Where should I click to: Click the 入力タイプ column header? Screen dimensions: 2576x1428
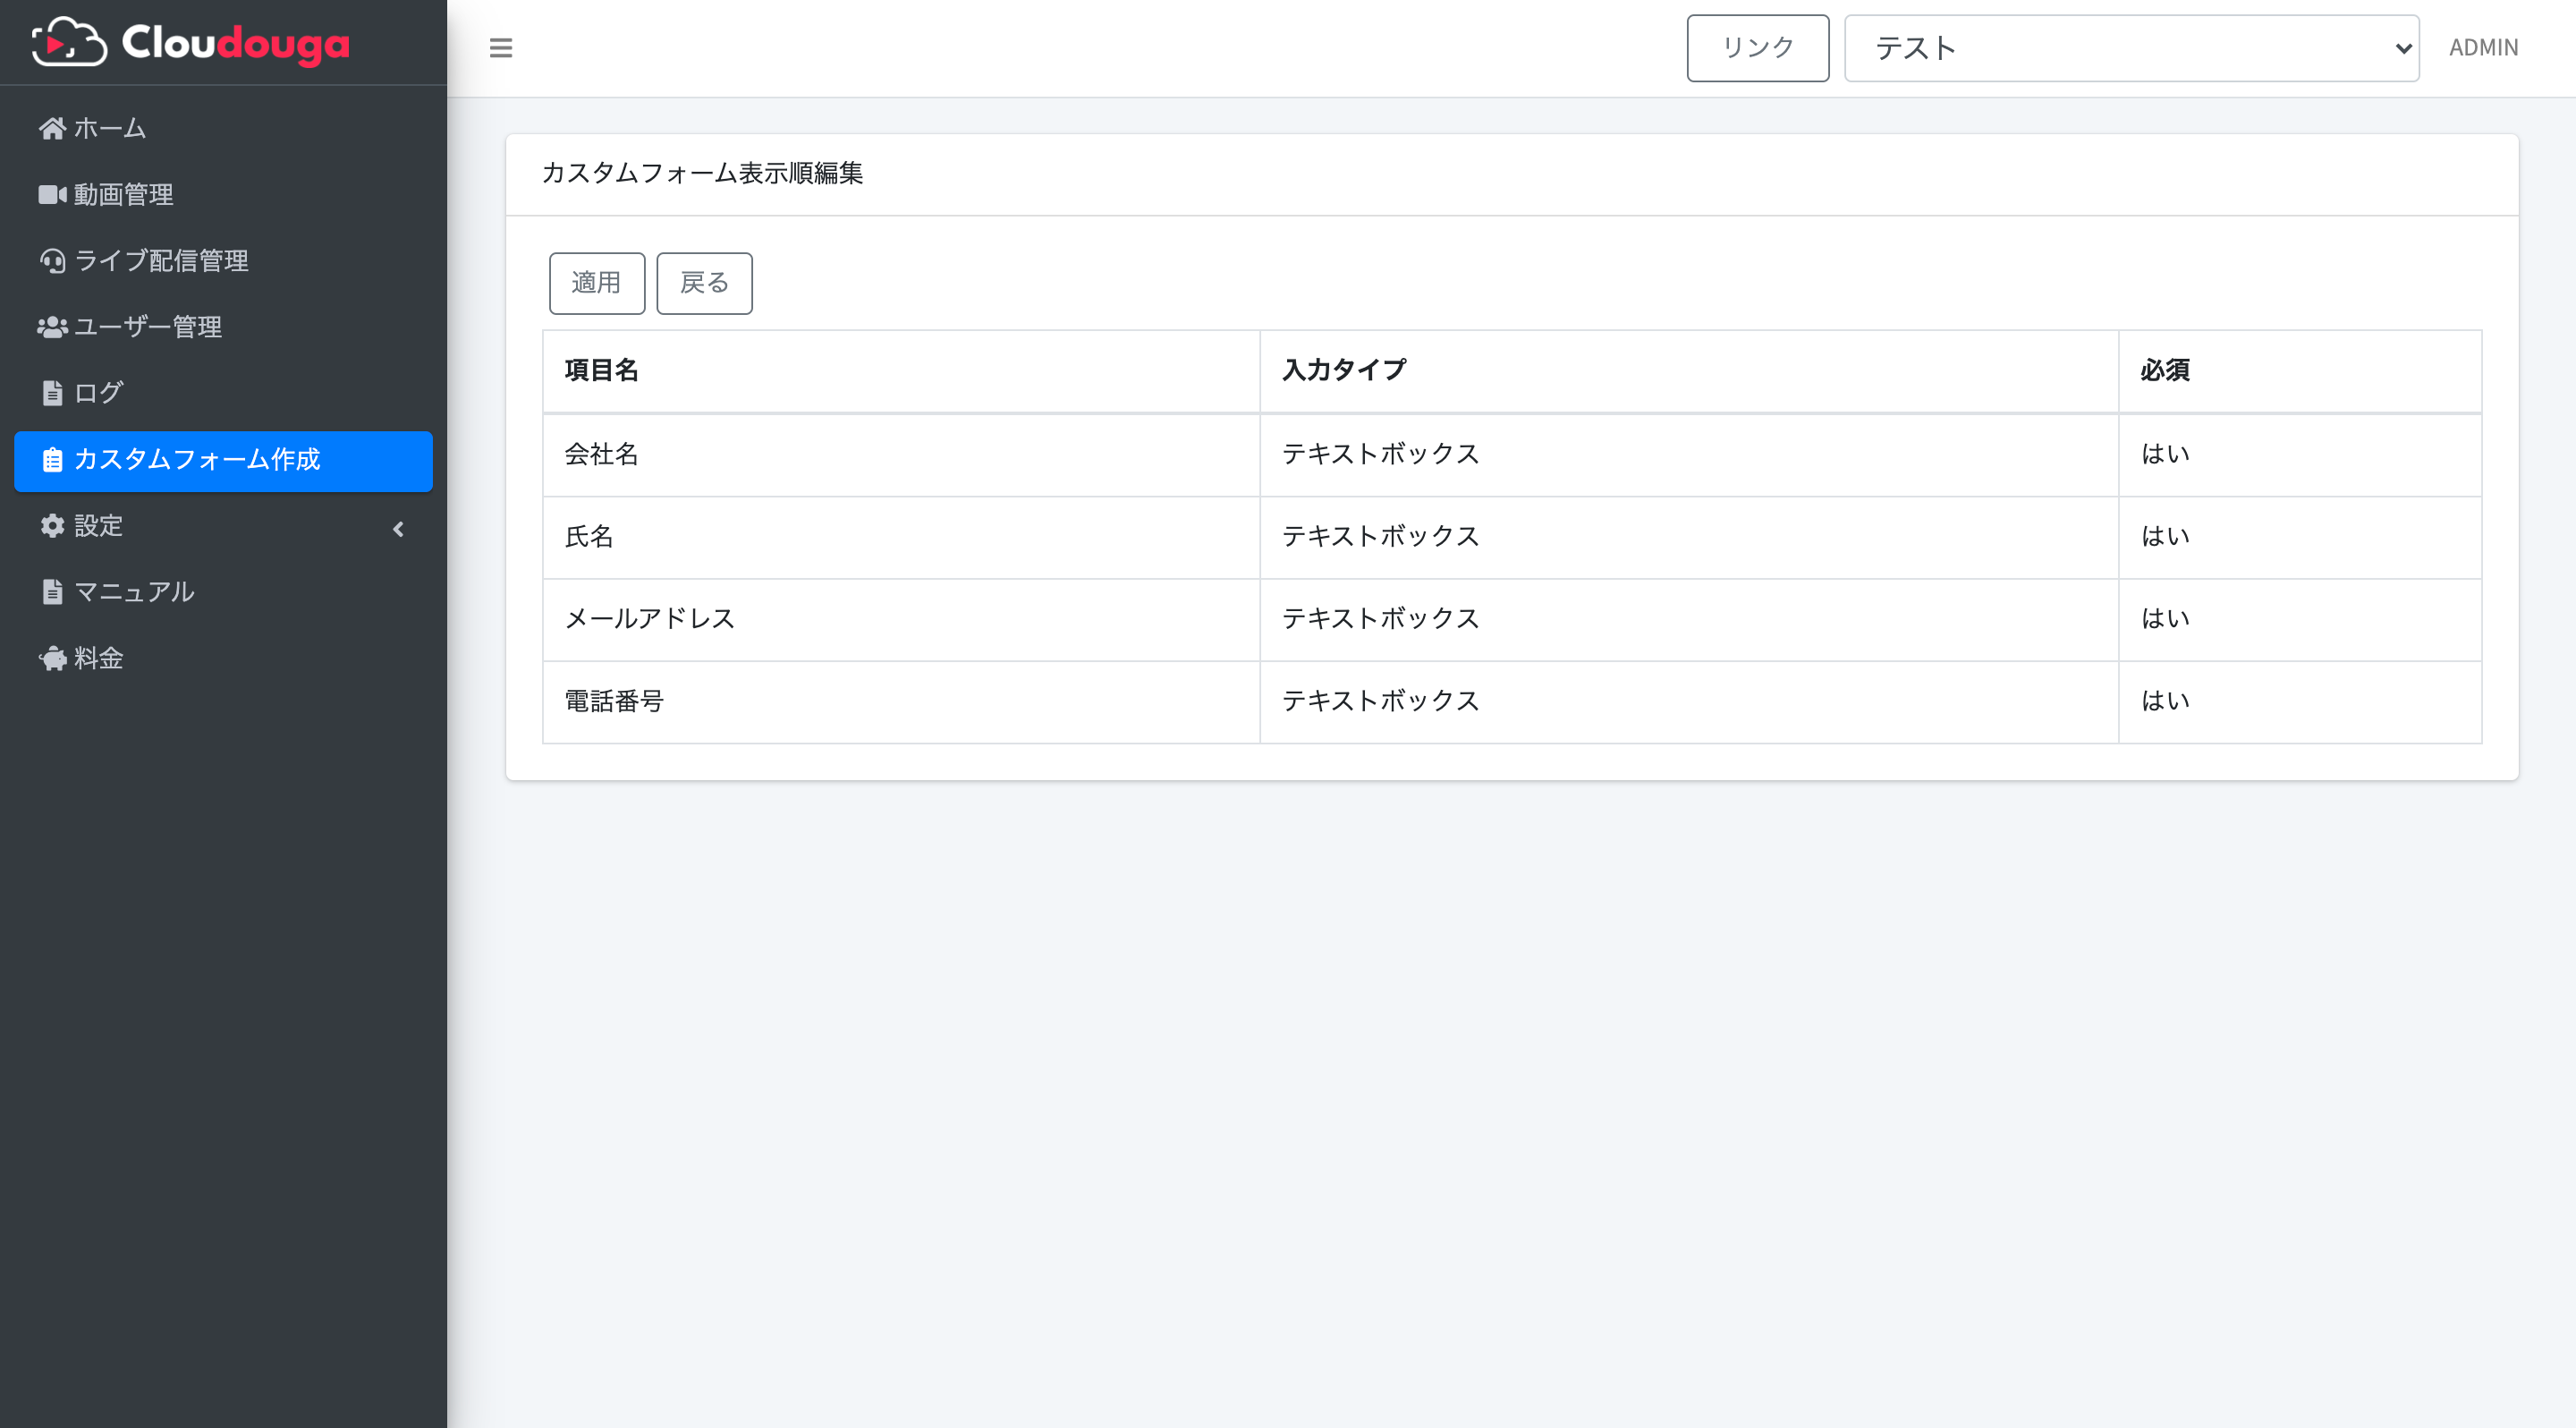(x=1689, y=371)
